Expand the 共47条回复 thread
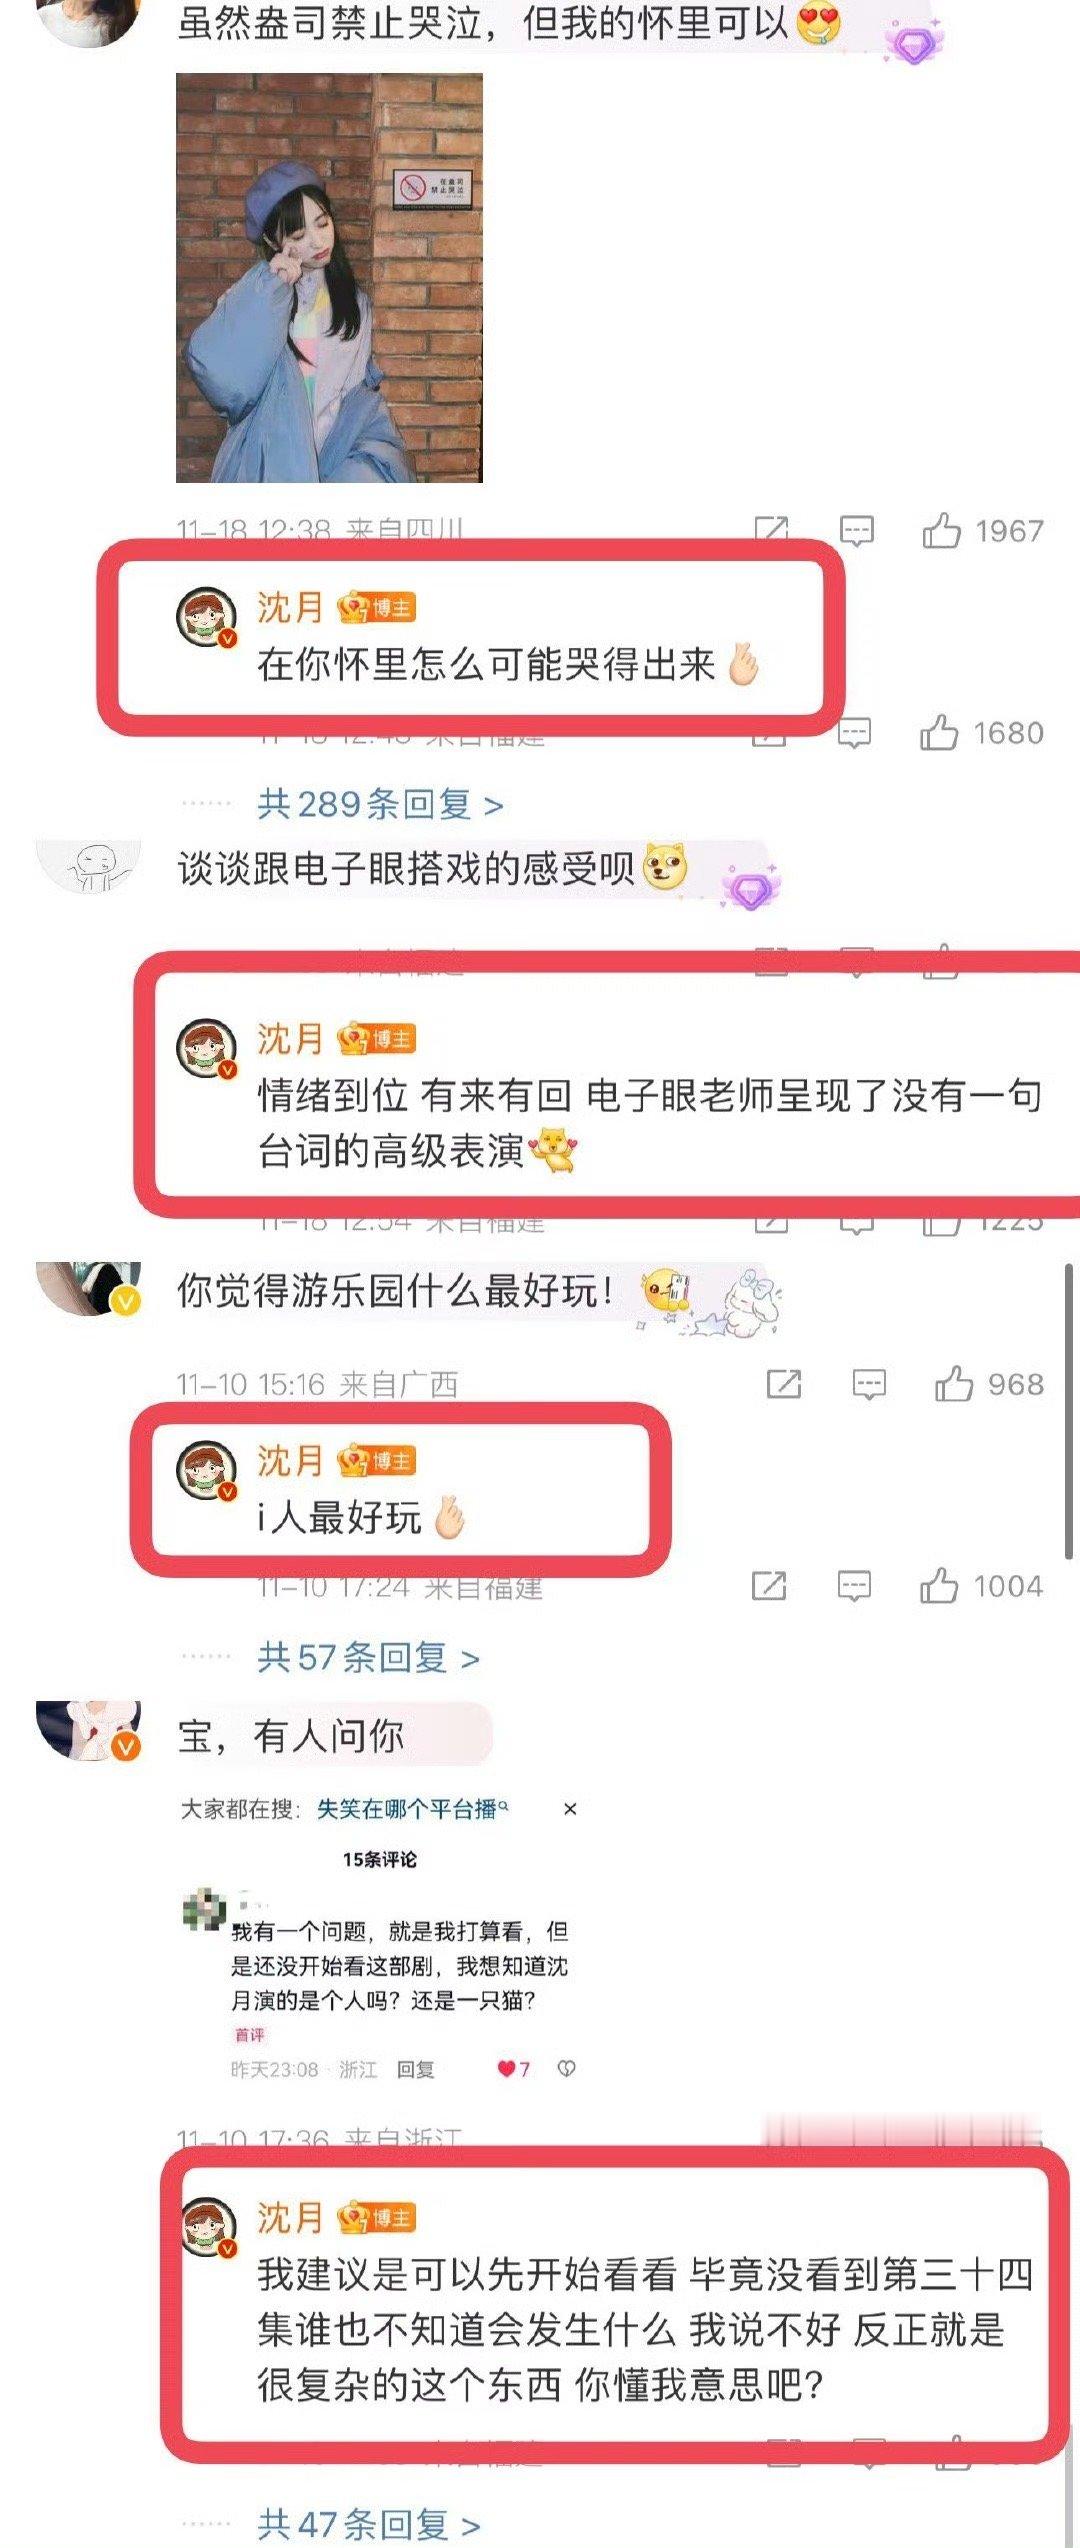1080x2548 pixels. pos(368,2523)
